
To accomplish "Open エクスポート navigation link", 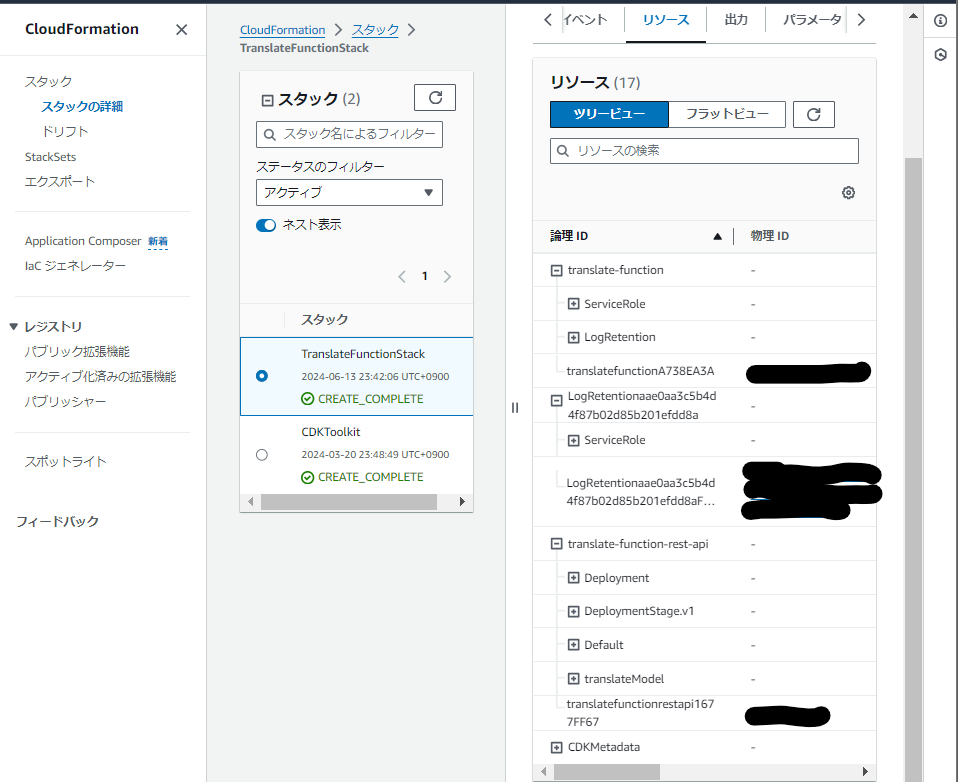I will click(x=60, y=181).
